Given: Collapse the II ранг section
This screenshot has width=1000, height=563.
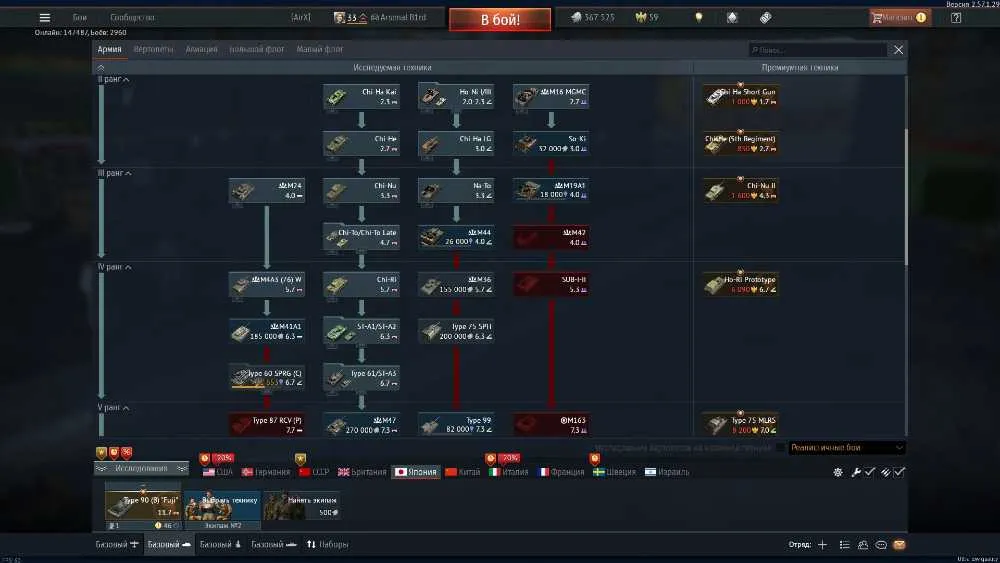Looking at the screenshot, I should click(113, 79).
